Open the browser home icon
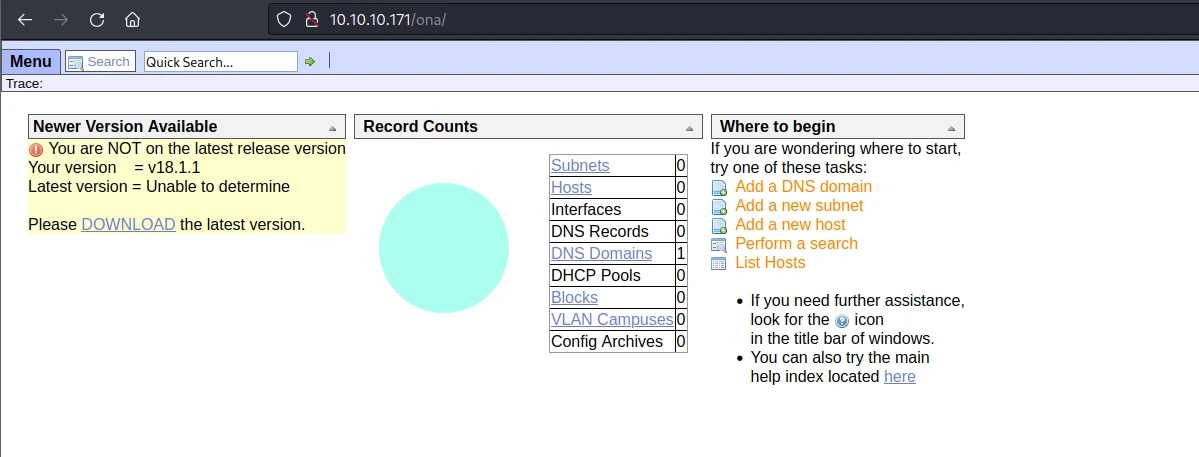1199x457 pixels. pos(132,20)
